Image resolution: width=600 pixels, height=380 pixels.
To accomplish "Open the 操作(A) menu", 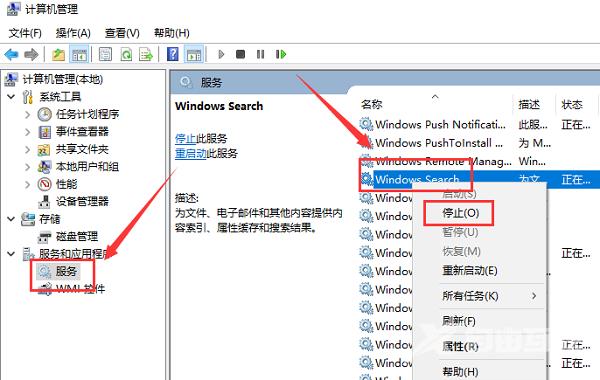I will (x=73, y=33).
